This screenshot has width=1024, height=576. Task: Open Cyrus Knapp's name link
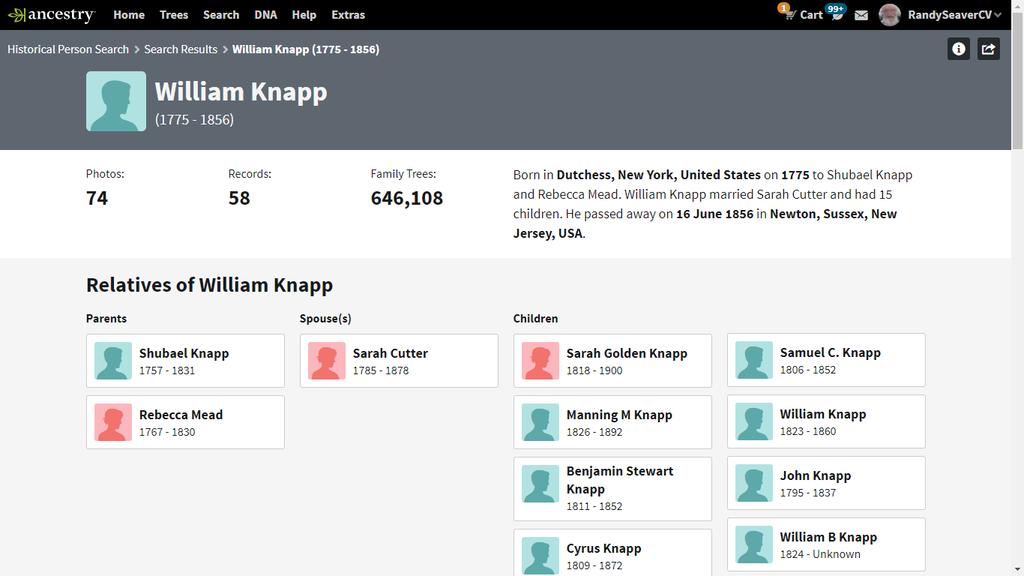pos(603,549)
